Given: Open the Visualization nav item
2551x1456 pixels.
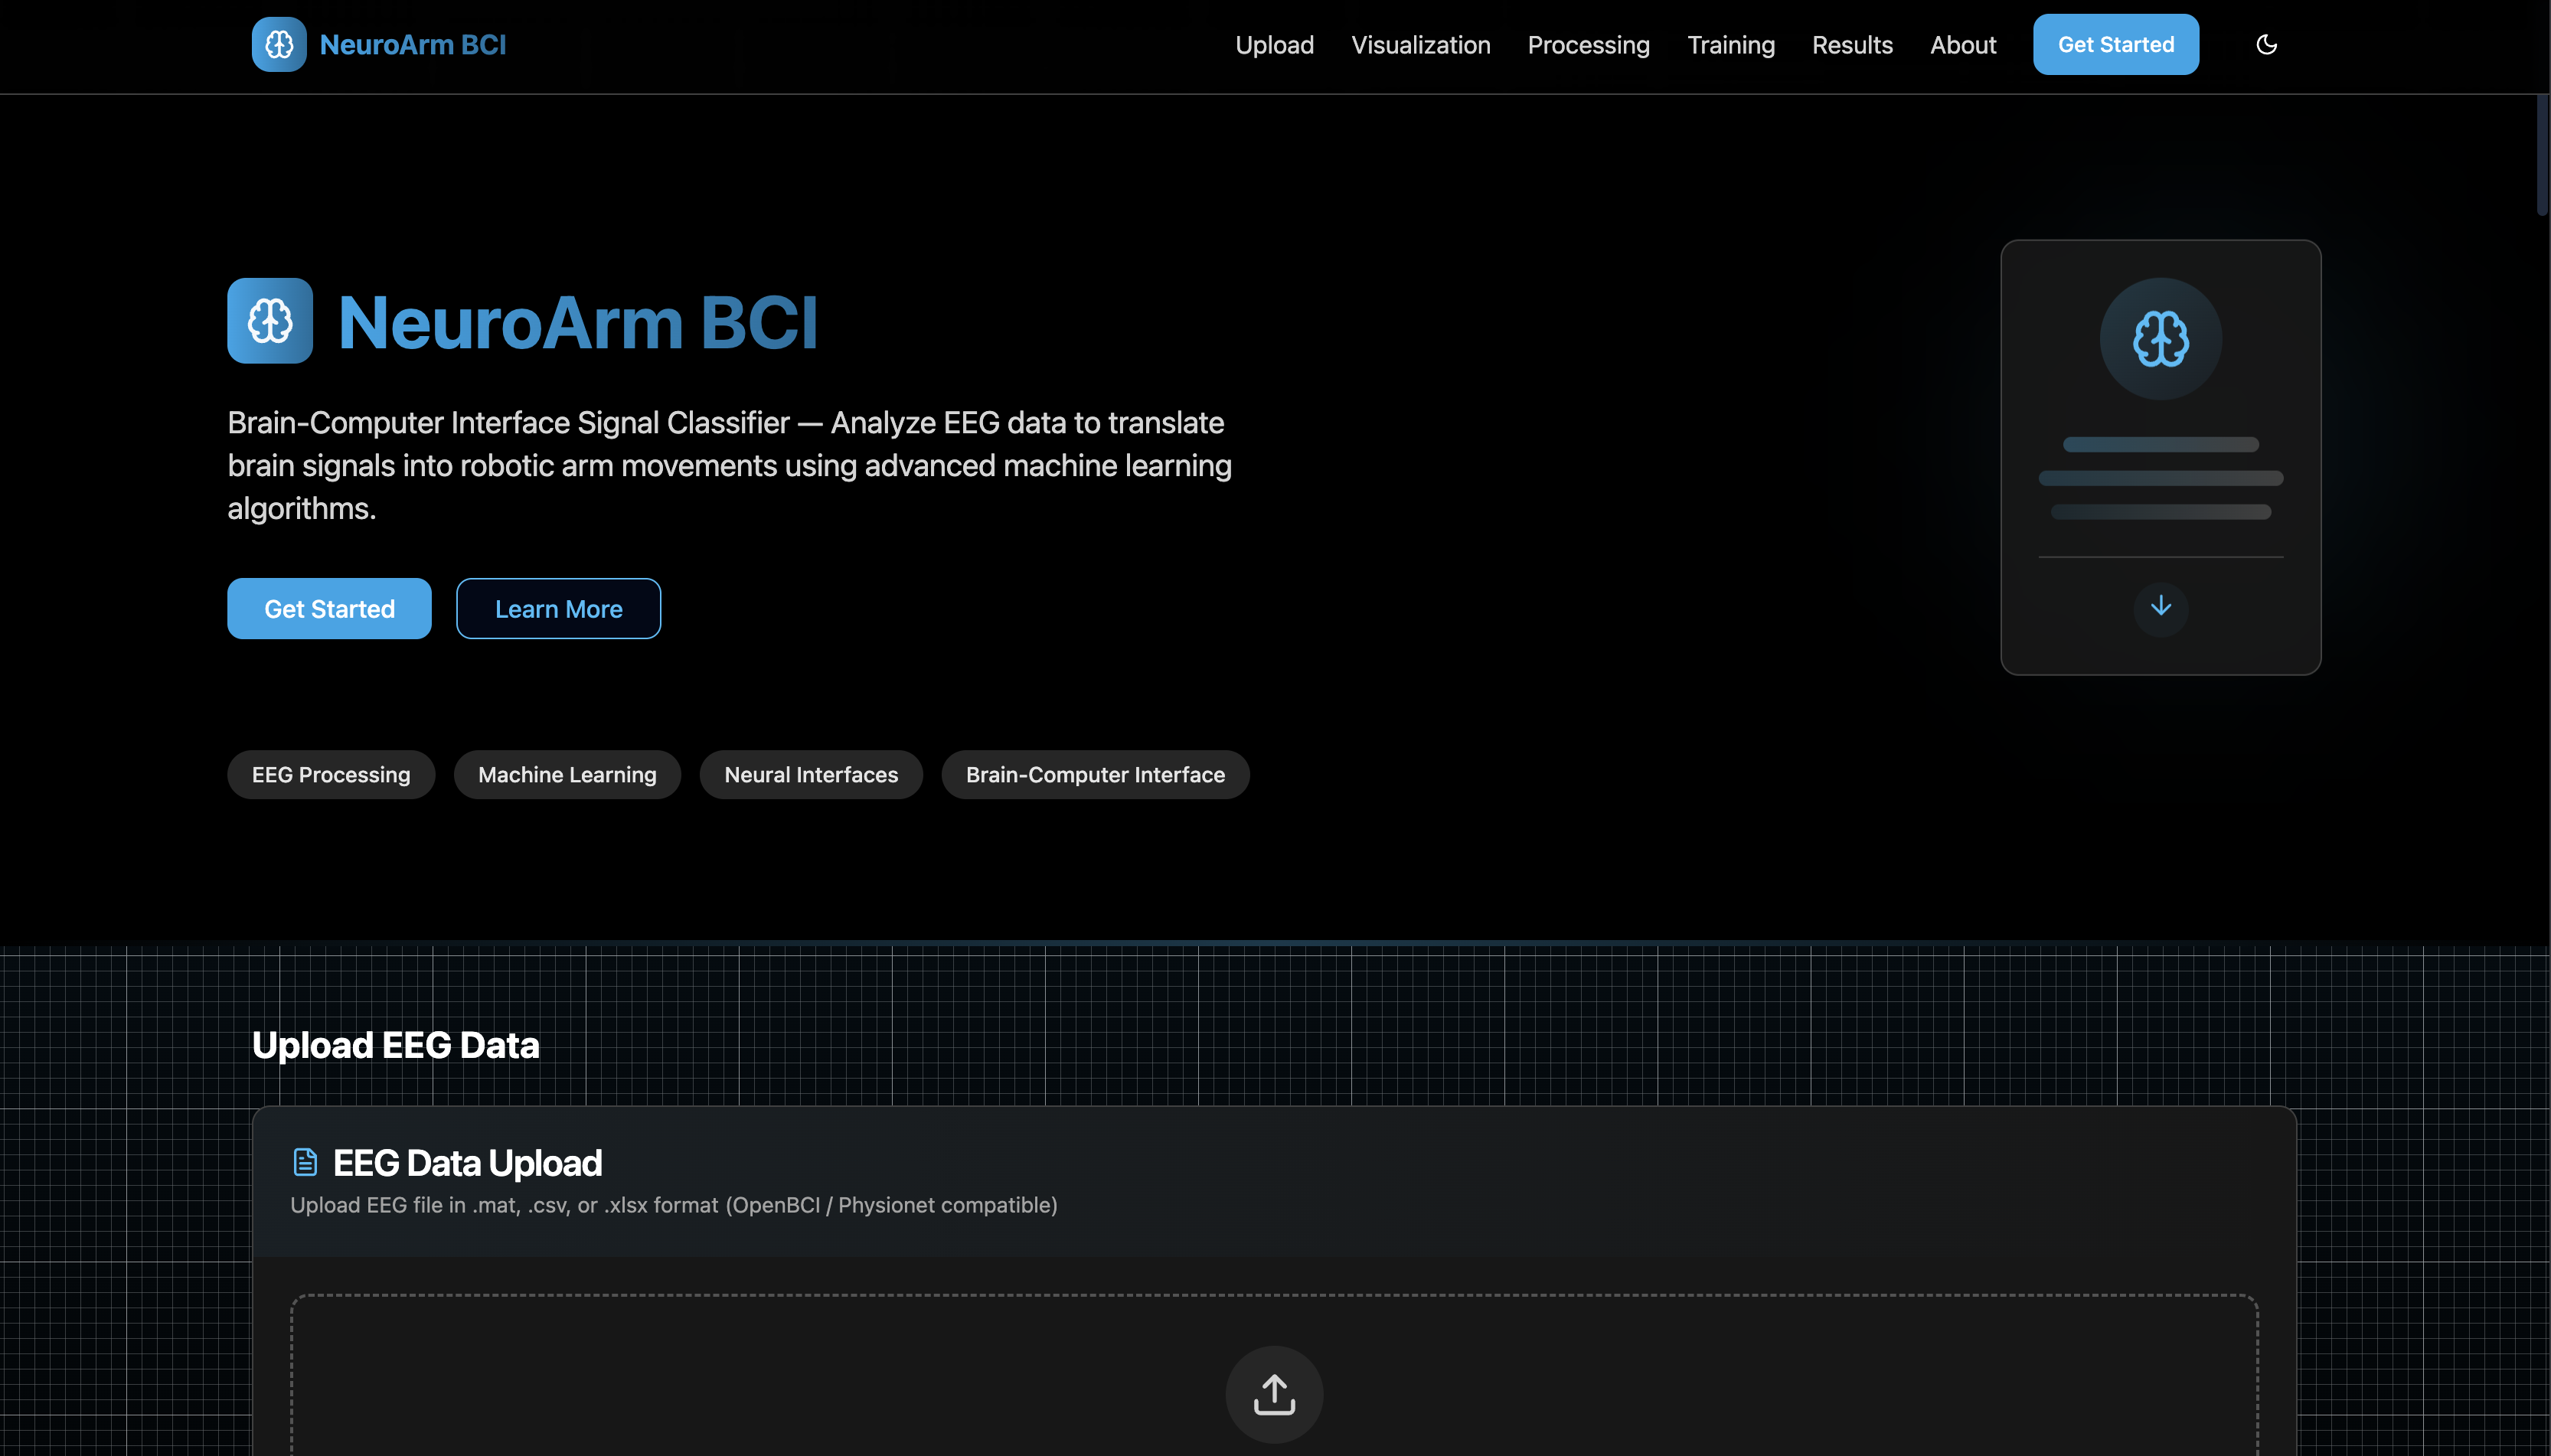Looking at the screenshot, I should pos(1420,45).
